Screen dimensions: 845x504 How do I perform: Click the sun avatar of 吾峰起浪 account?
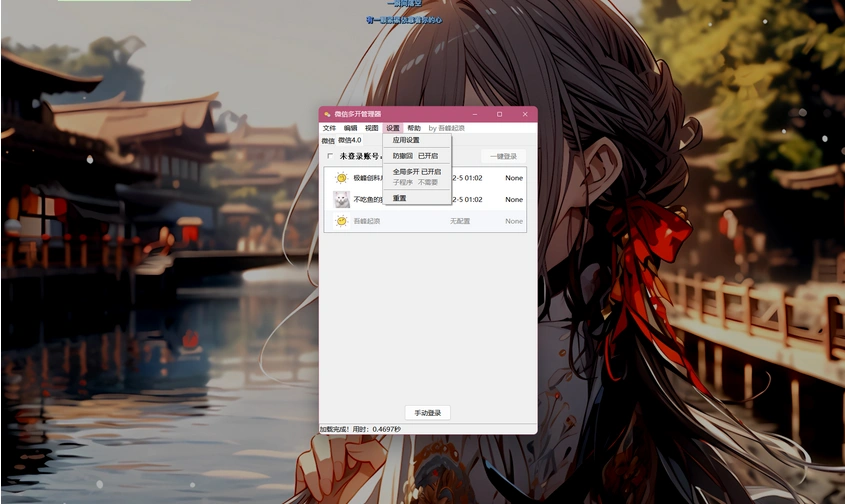341,221
